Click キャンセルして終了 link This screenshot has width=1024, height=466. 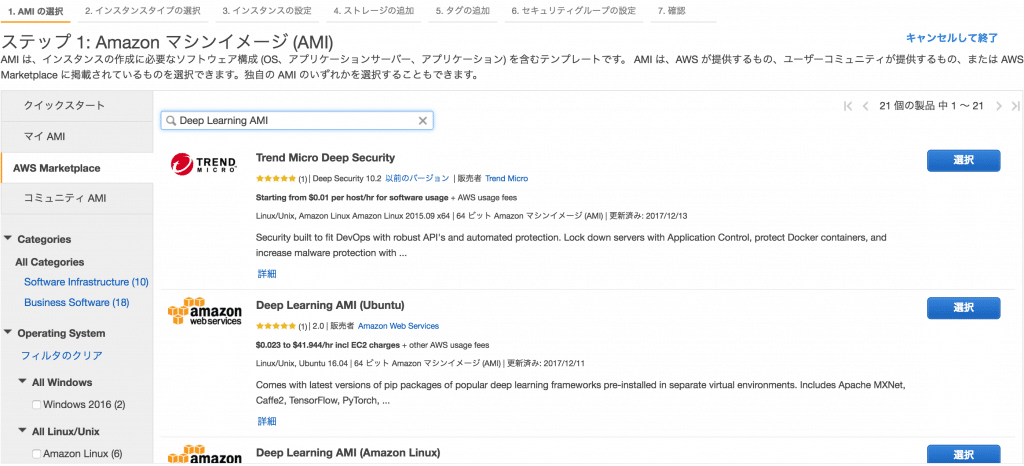coord(952,38)
